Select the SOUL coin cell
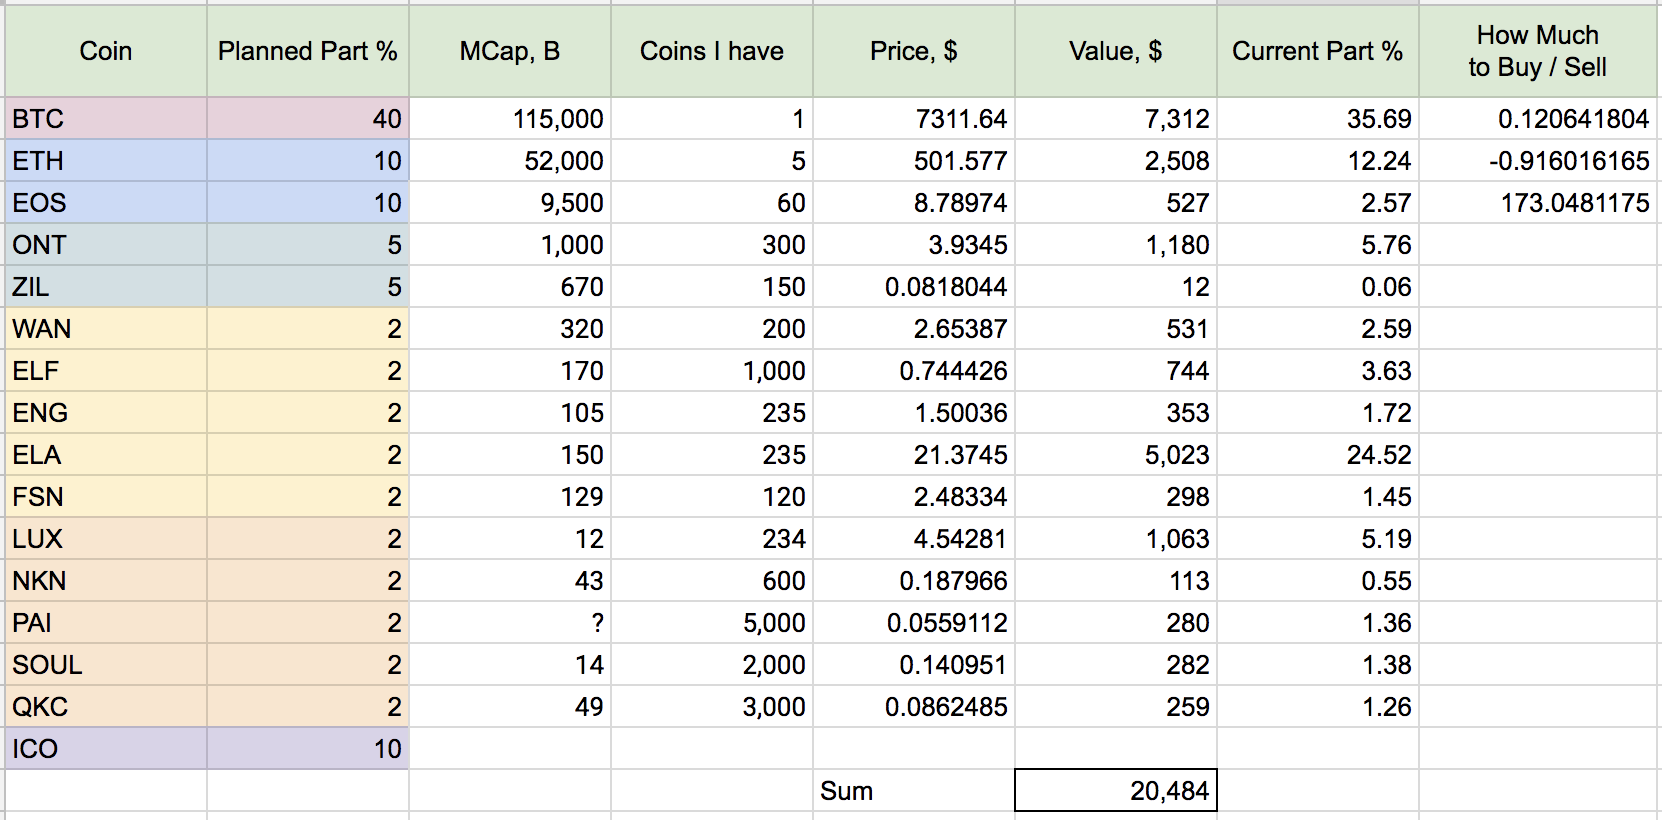This screenshot has width=1662, height=820. pyautogui.click(x=105, y=665)
